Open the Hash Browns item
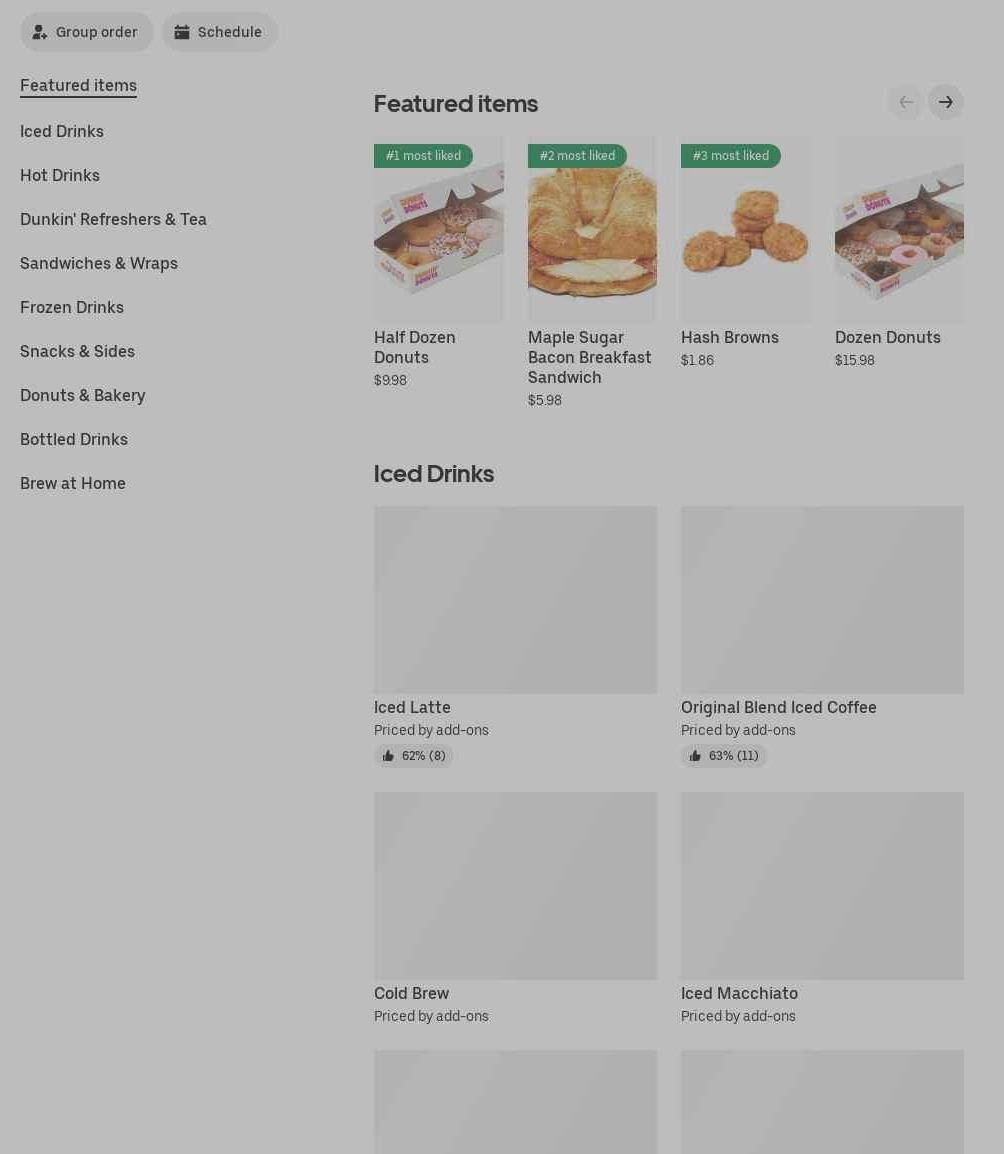This screenshot has height=1154, width=1004. 746,252
